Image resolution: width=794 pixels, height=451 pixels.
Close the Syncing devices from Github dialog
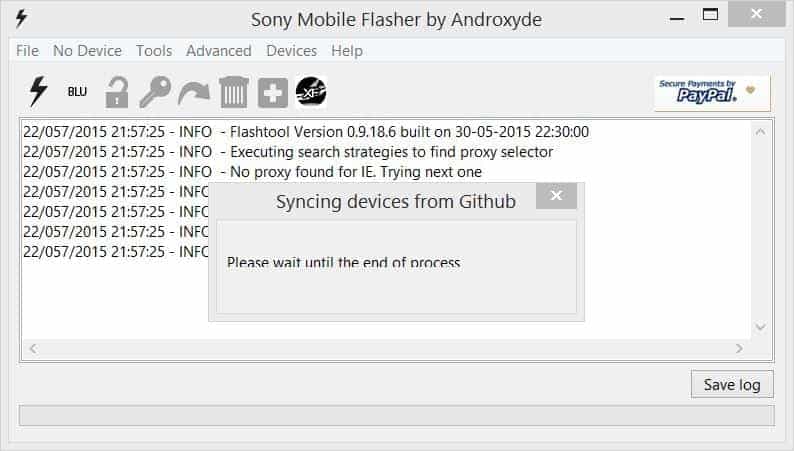click(x=556, y=196)
